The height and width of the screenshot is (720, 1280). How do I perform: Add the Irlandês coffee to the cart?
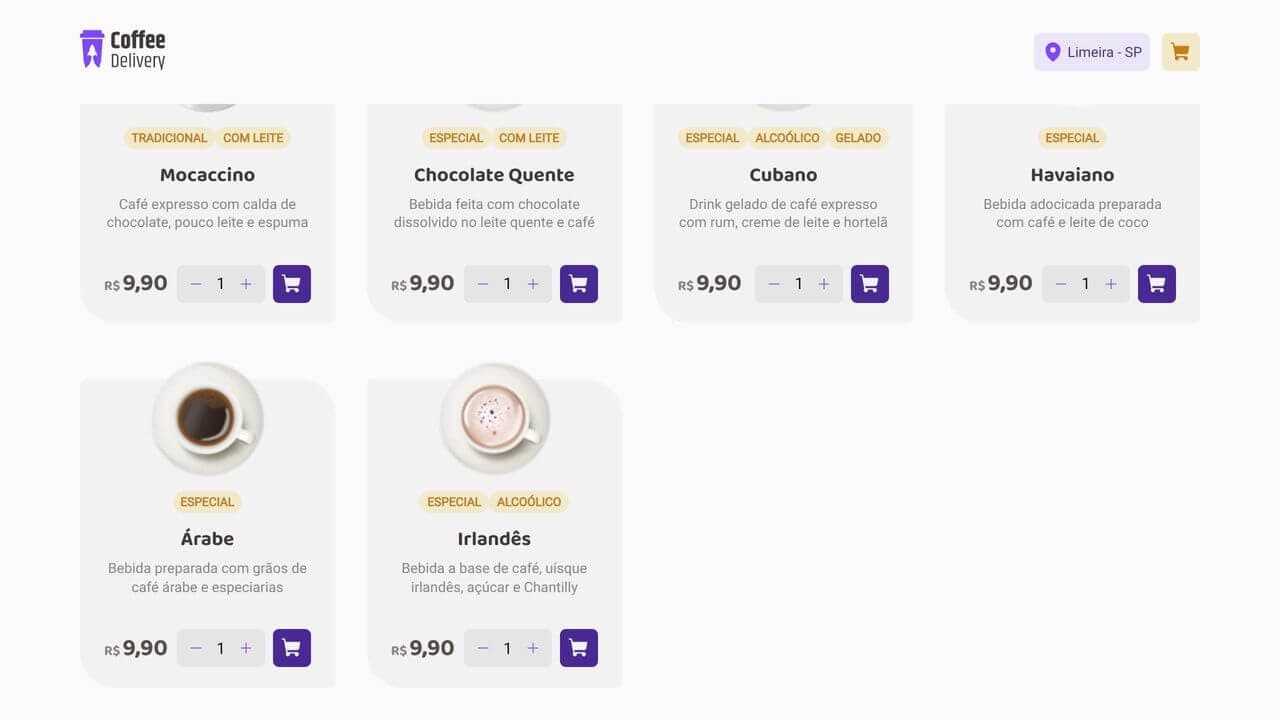tap(578, 647)
